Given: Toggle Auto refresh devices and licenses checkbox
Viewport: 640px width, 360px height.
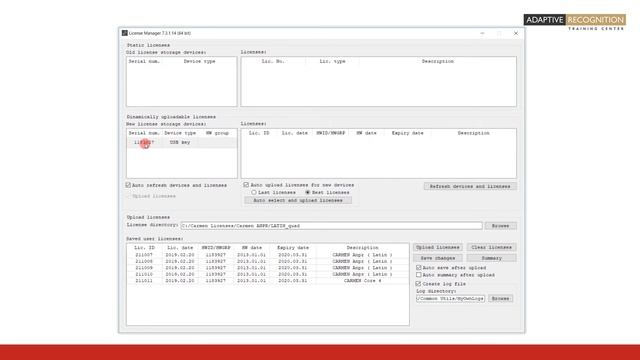Looking at the screenshot, I should point(128,185).
